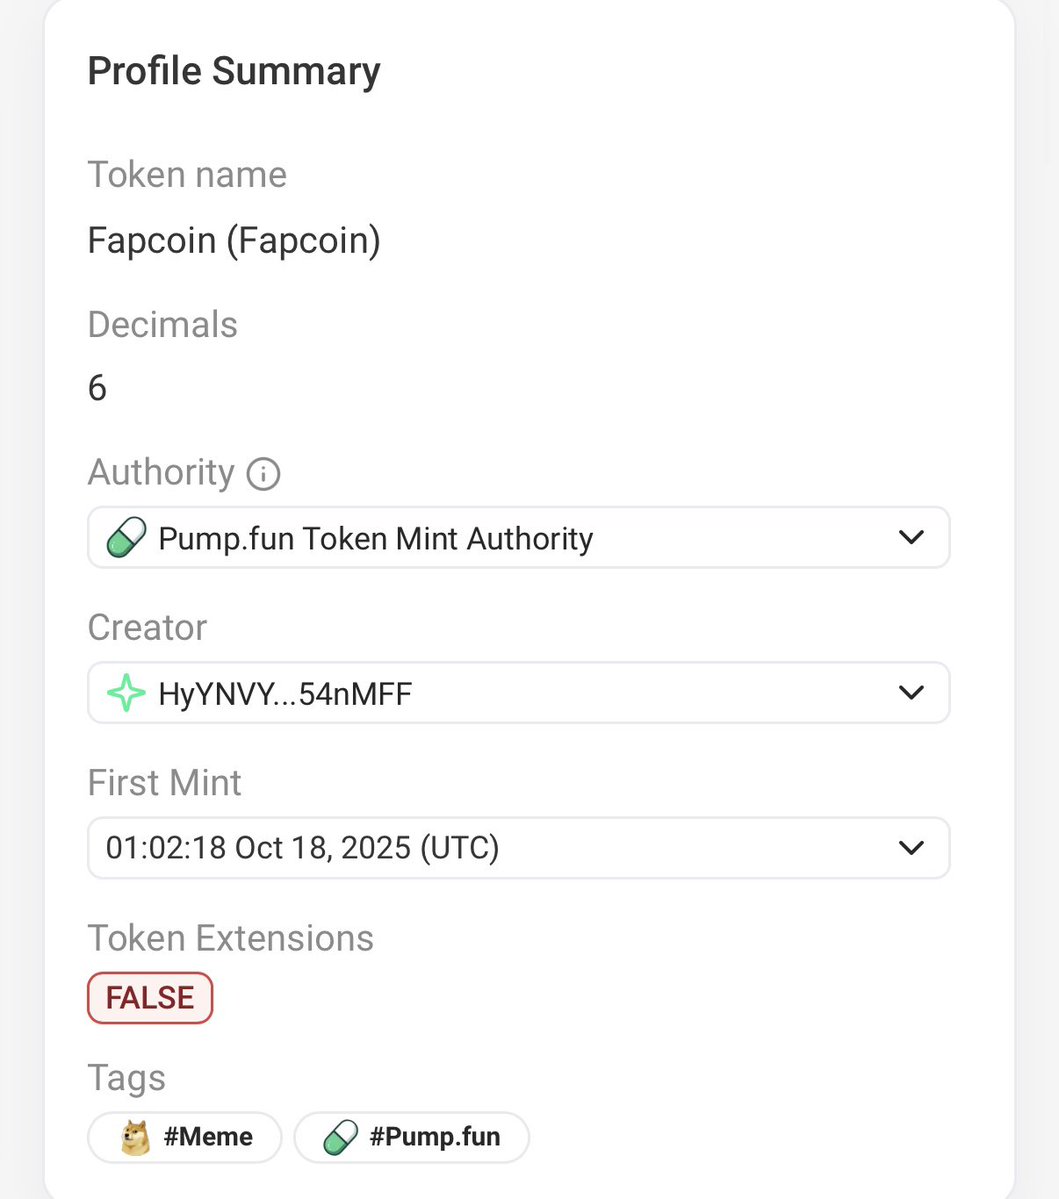Click the Authority label text
The height and width of the screenshot is (1199, 1059).
(161, 472)
